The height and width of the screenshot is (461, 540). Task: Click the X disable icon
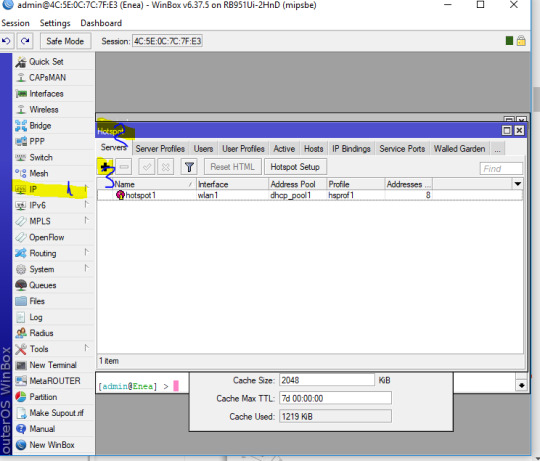[x=166, y=167]
